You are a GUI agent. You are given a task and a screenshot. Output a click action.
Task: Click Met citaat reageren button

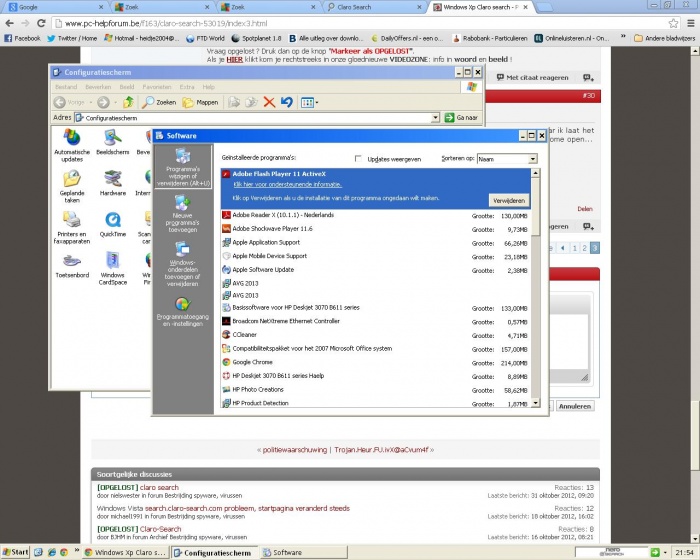[x=533, y=78]
